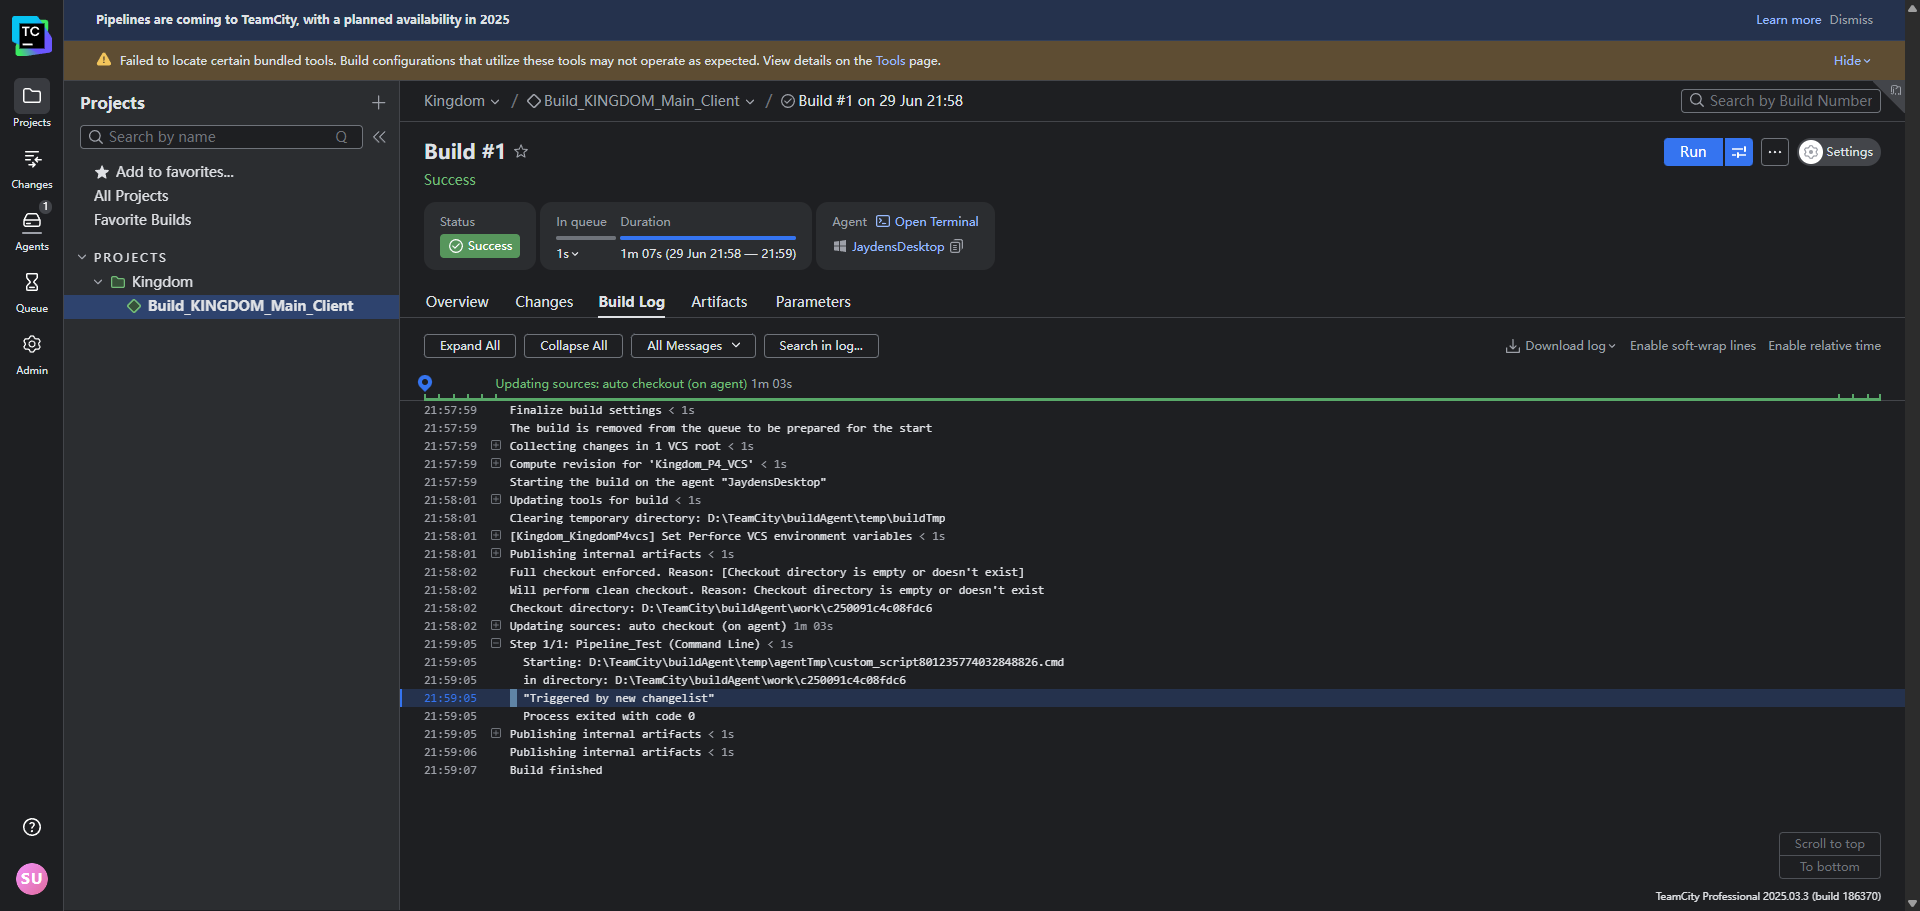Hide the bundled tools warning
1920x911 pixels.
tap(1851, 61)
